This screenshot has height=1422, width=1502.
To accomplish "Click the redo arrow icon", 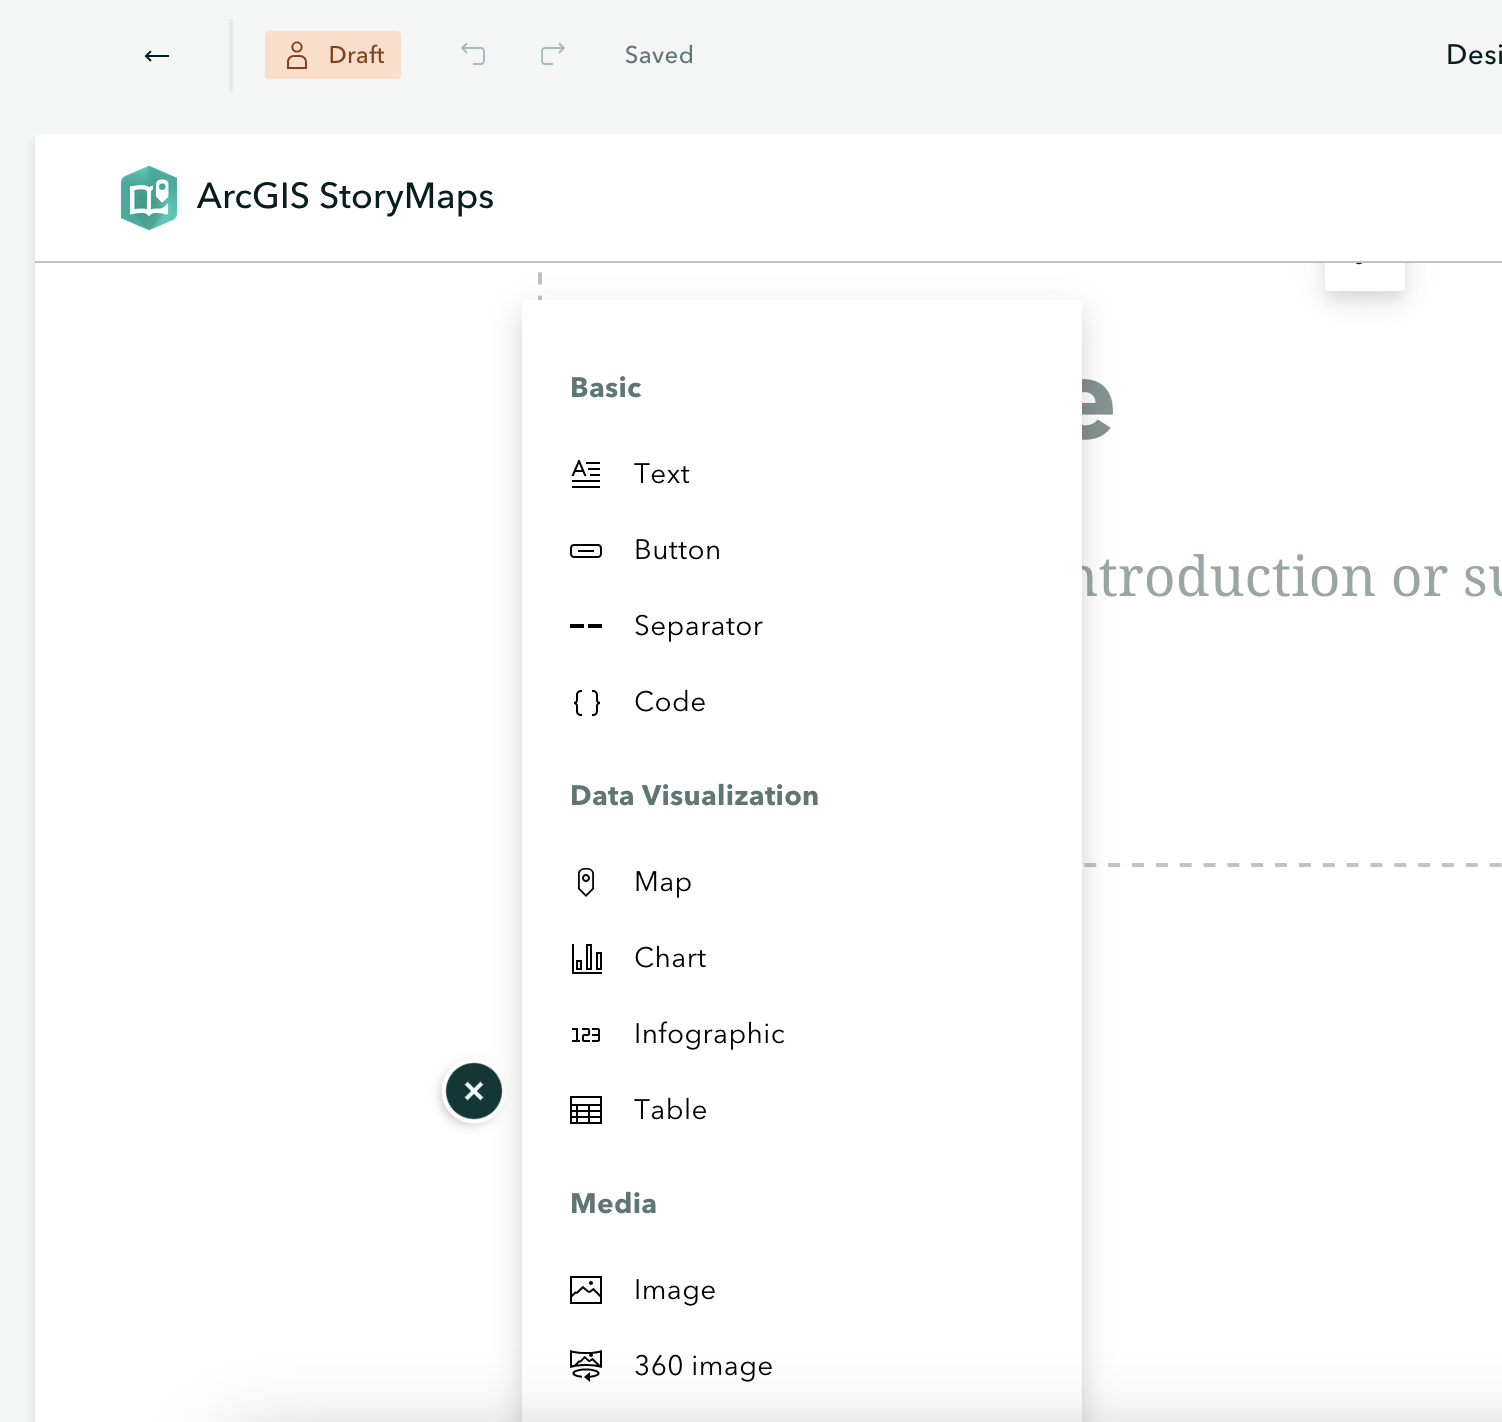I will (x=553, y=54).
